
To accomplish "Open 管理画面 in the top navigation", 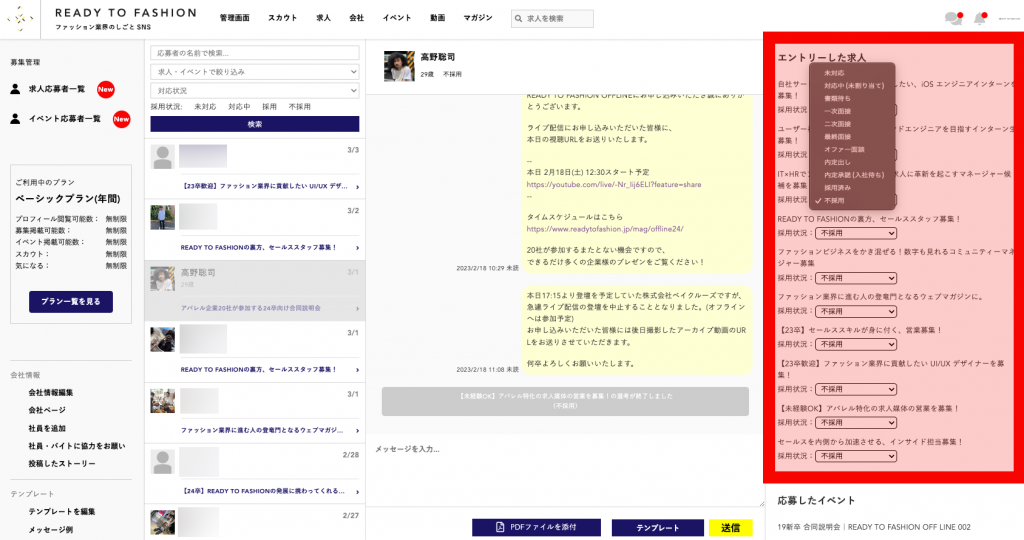I will pyautogui.click(x=234, y=18).
